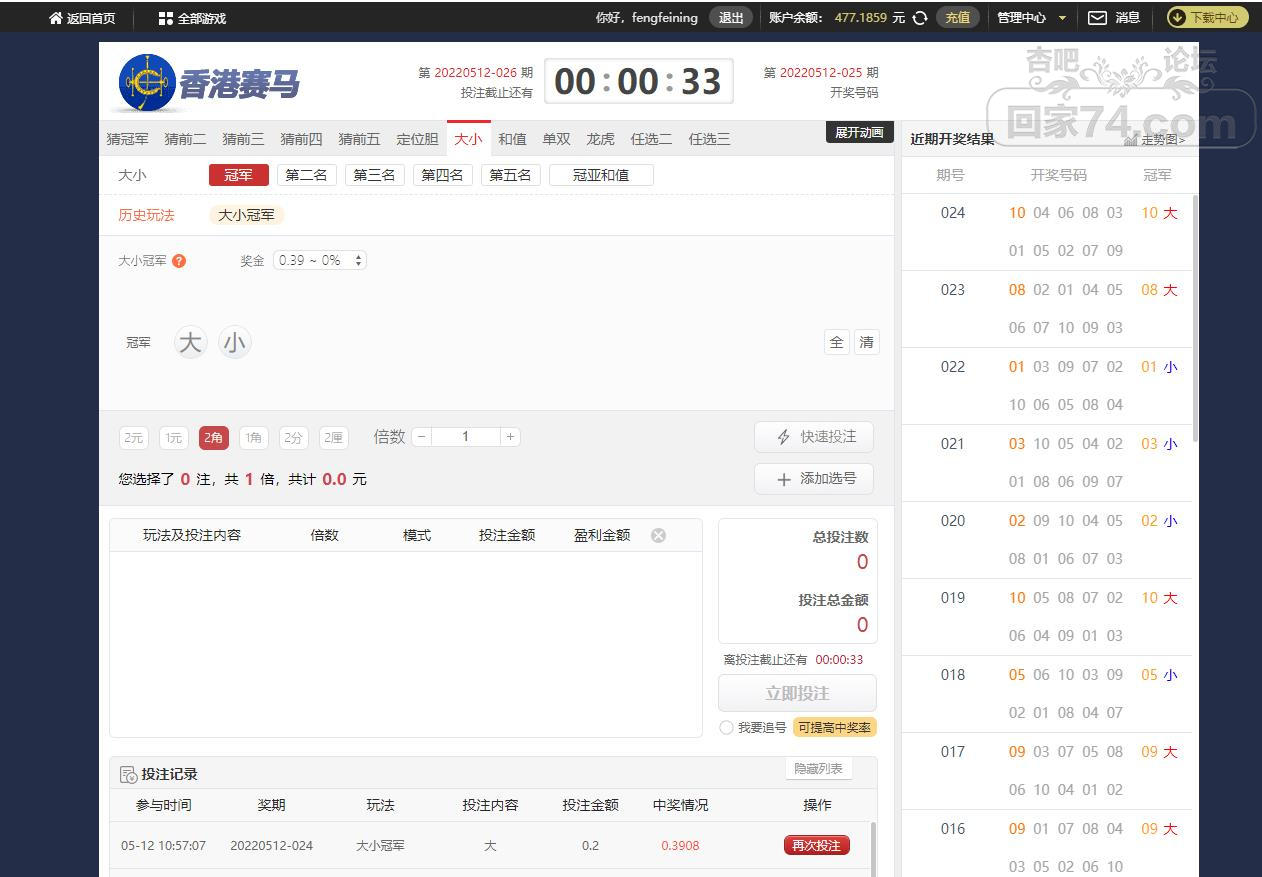
Task: Select the 大 bet ball
Action: (190, 343)
